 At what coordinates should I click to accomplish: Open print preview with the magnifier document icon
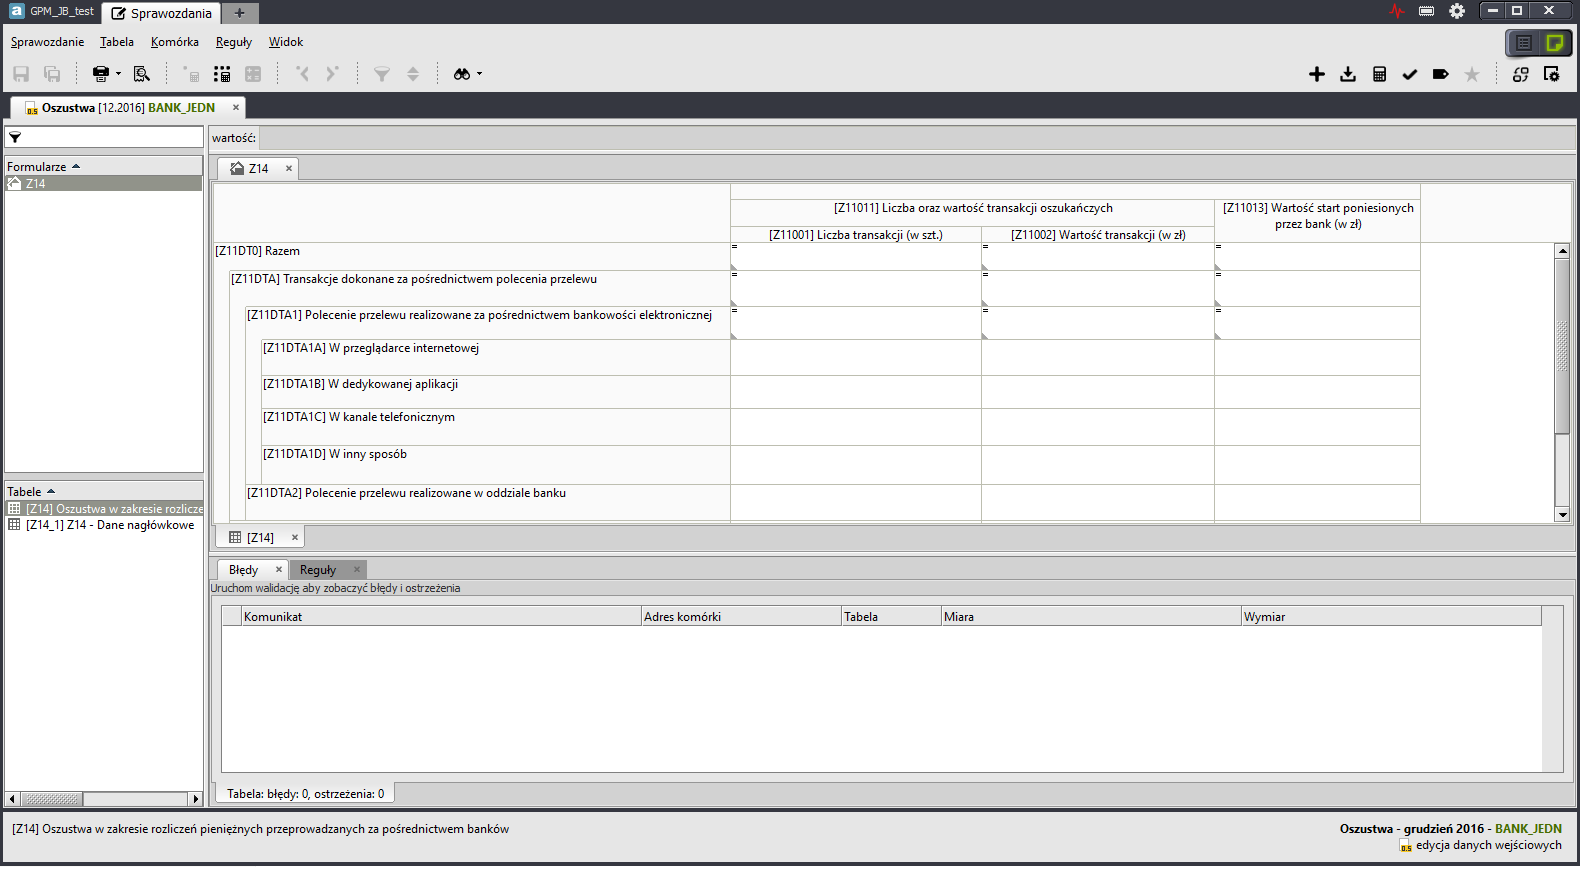coord(142,74)
